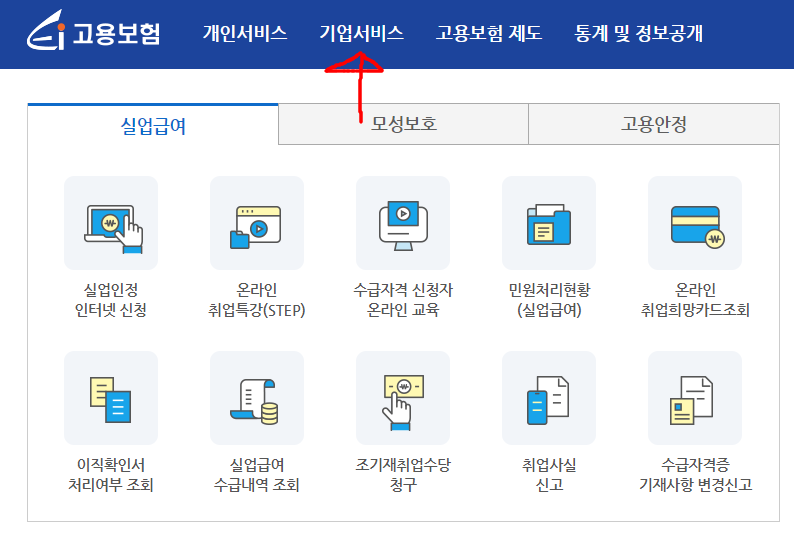Open the 실업급여 수급내역 조회 text link
Screen dimensions: 794x537
tap(257, 474)
